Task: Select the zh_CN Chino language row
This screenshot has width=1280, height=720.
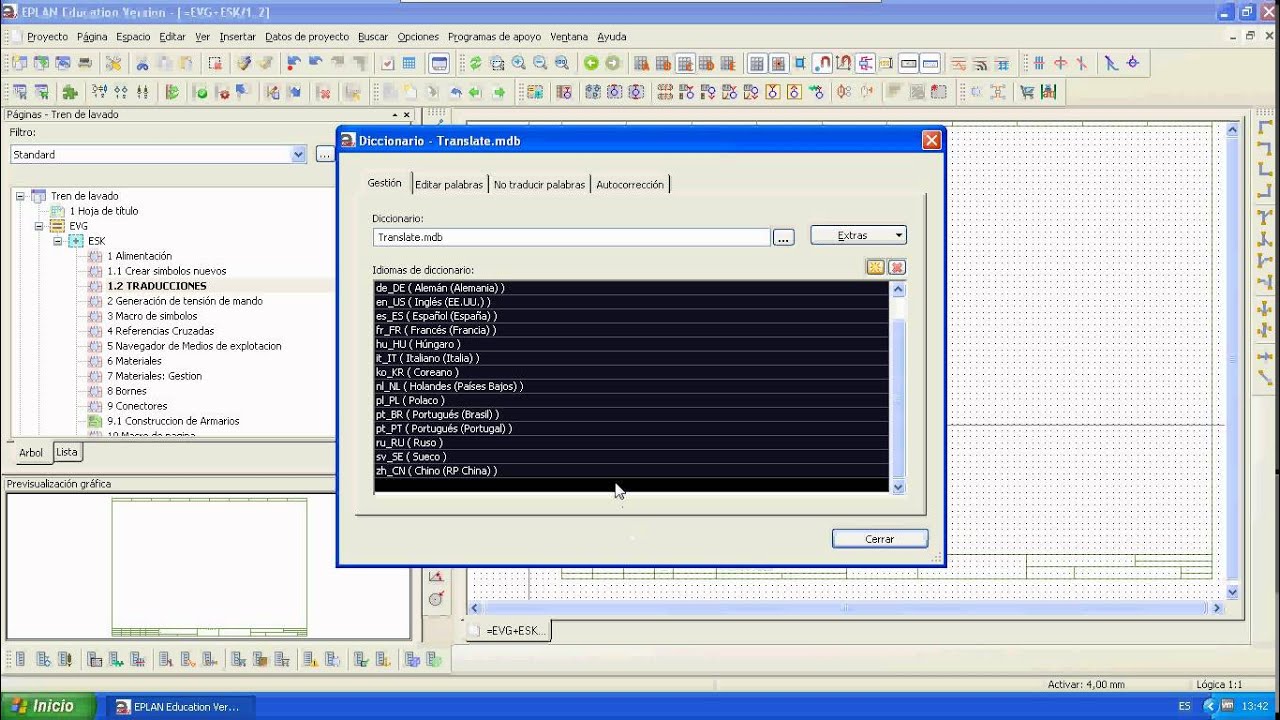Action: click(631, 471)
